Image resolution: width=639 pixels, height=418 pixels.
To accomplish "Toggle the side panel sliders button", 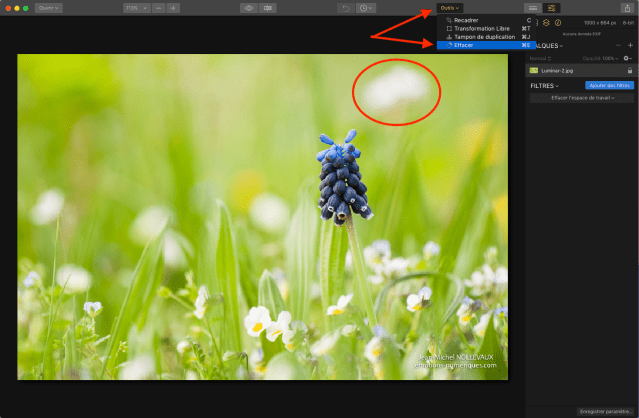I will (x=551, y=8).
